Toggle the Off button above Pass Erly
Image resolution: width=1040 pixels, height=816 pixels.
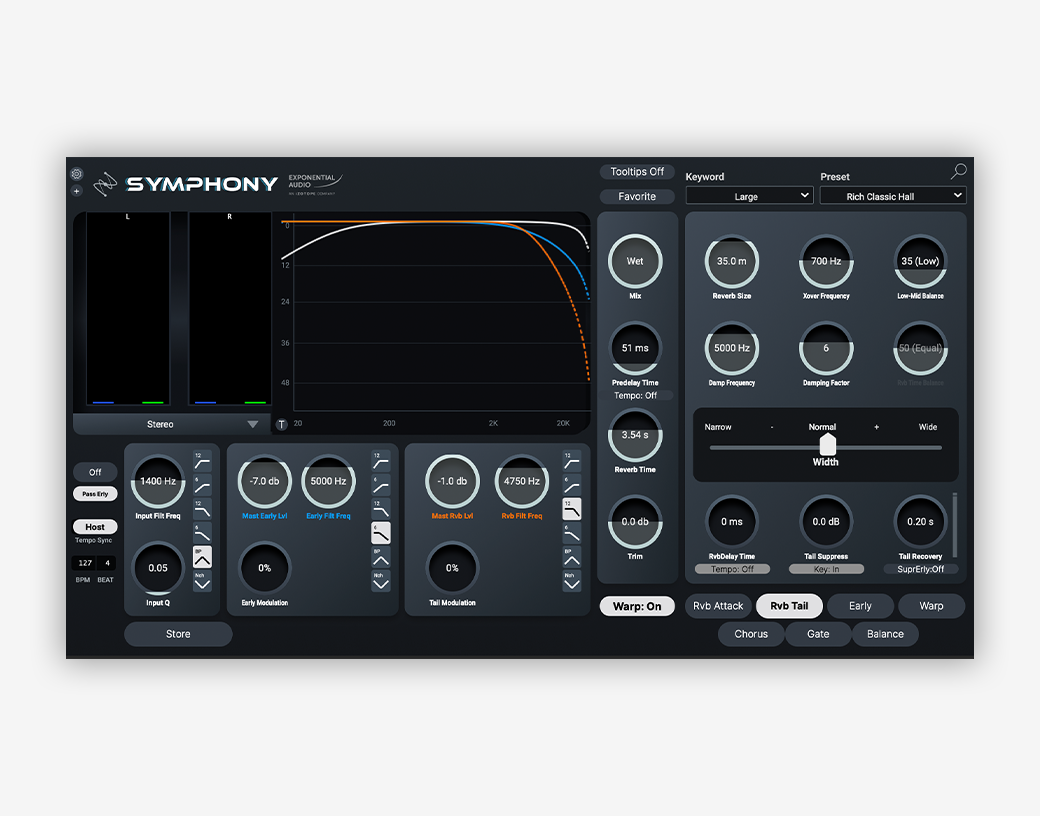pos(95,472)
